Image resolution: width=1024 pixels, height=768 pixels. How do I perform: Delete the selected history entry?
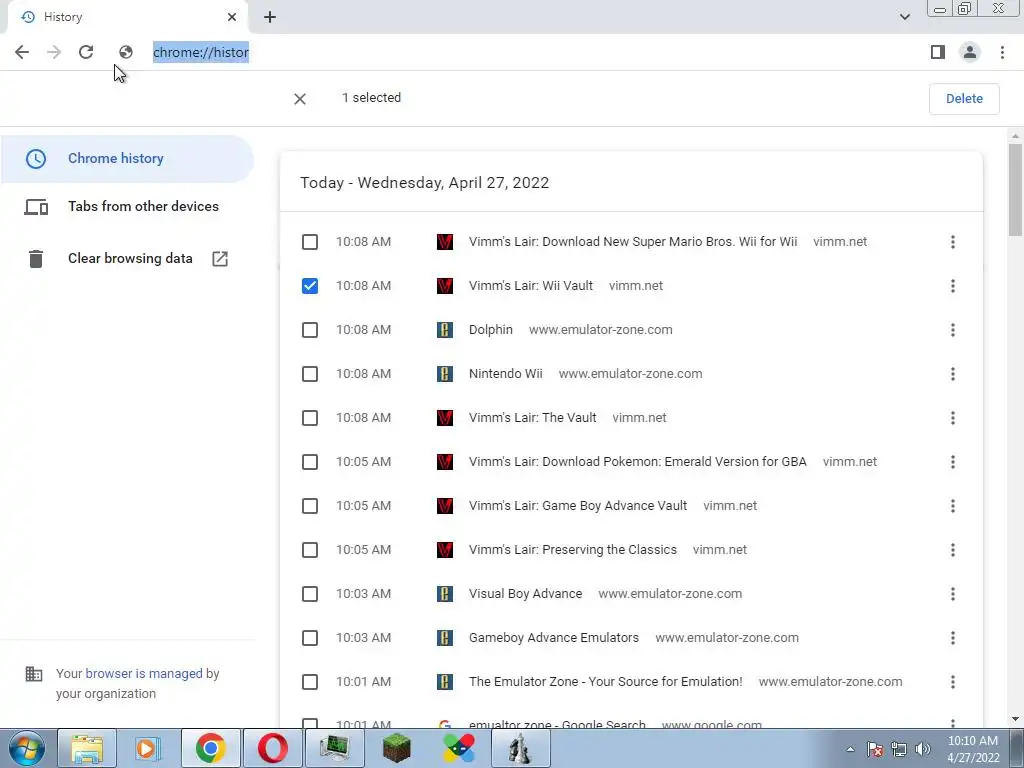(964, 99)
